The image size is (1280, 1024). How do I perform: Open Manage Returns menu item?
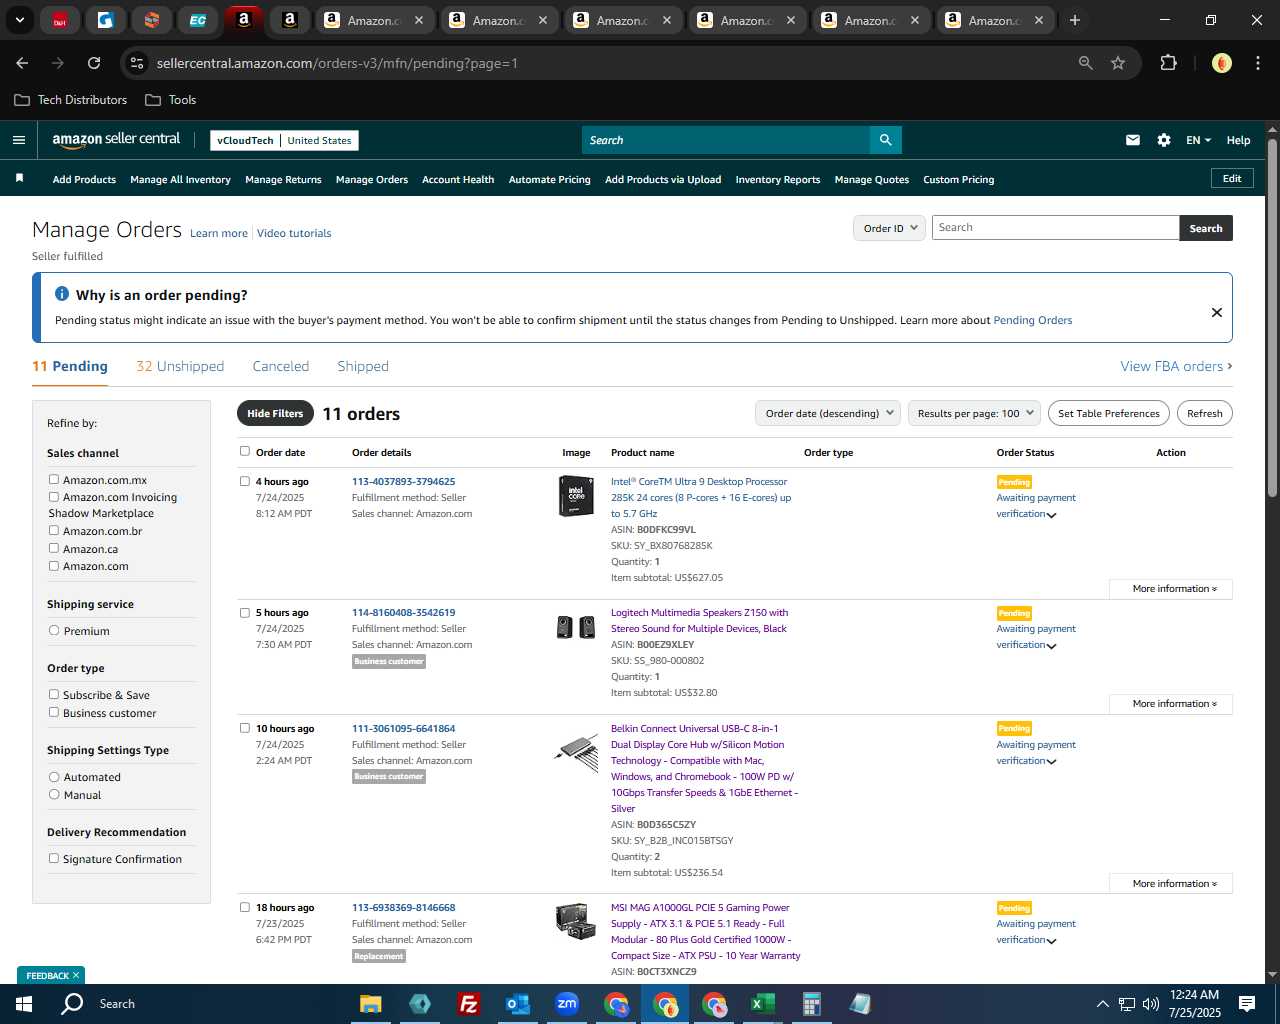(x=283, y=180)
